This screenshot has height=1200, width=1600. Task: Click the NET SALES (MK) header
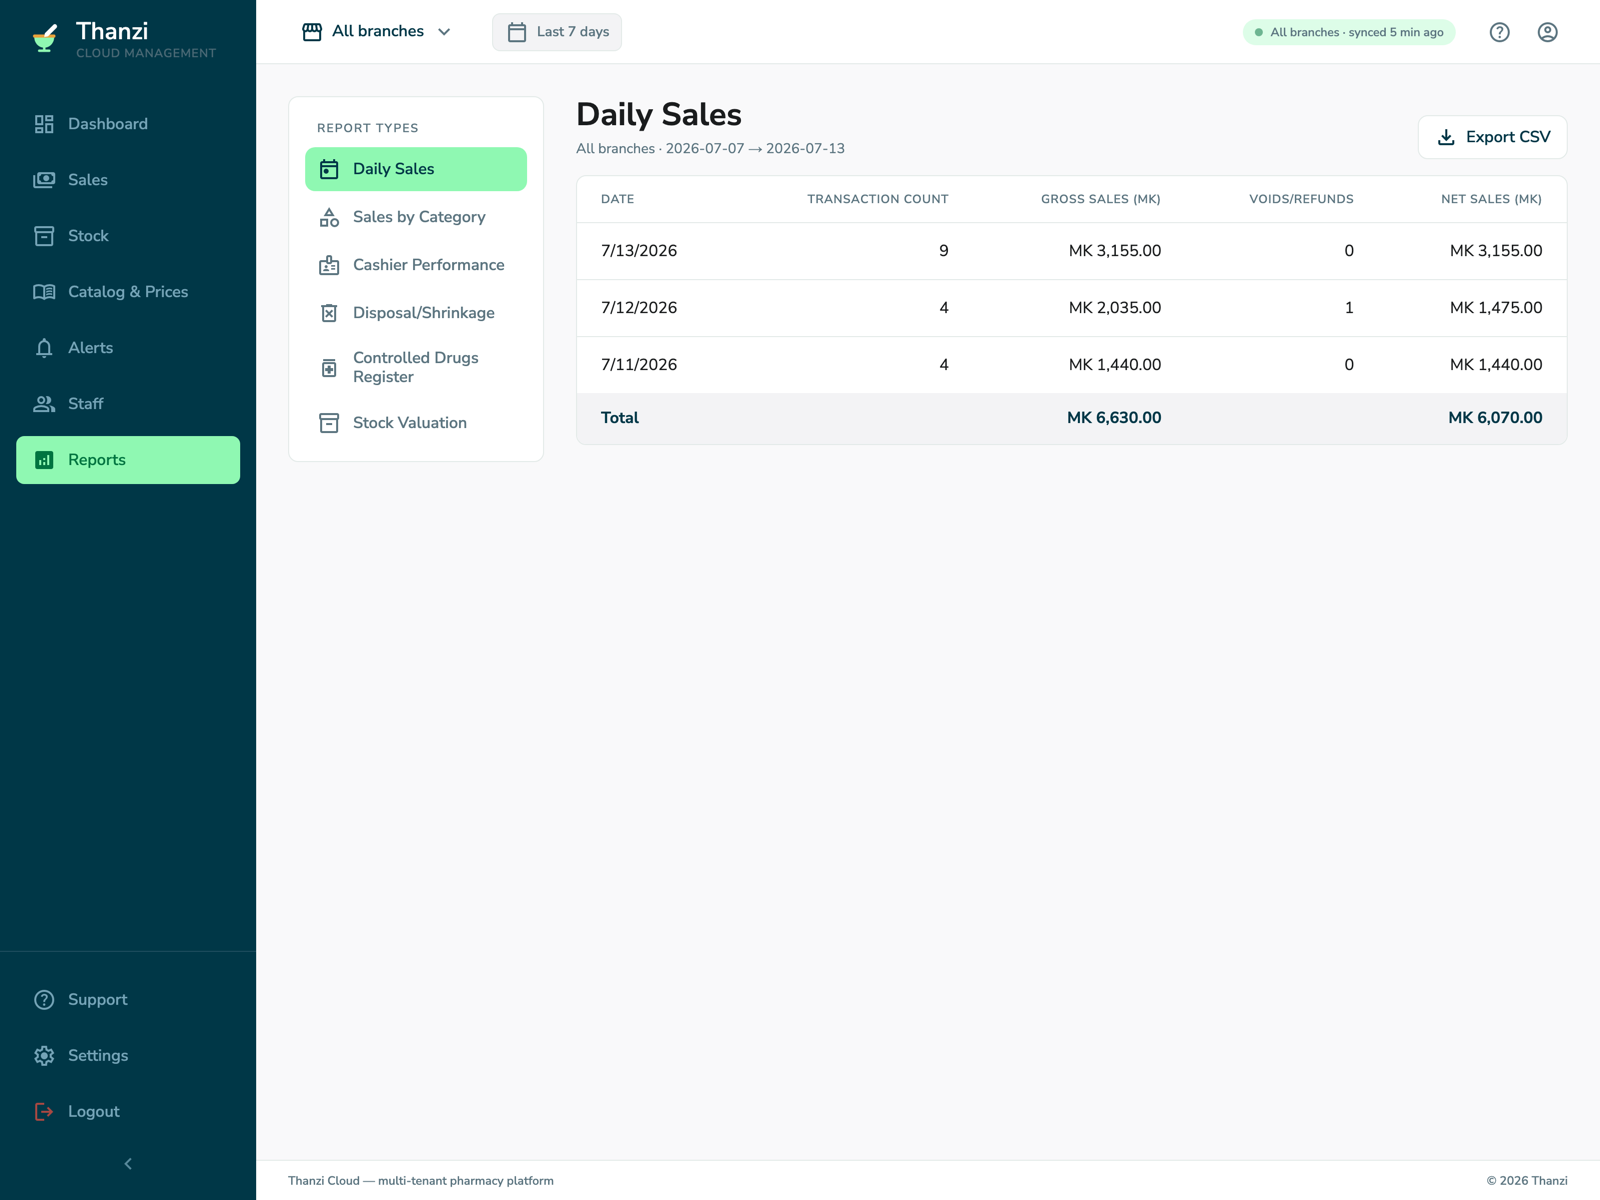1491,199
